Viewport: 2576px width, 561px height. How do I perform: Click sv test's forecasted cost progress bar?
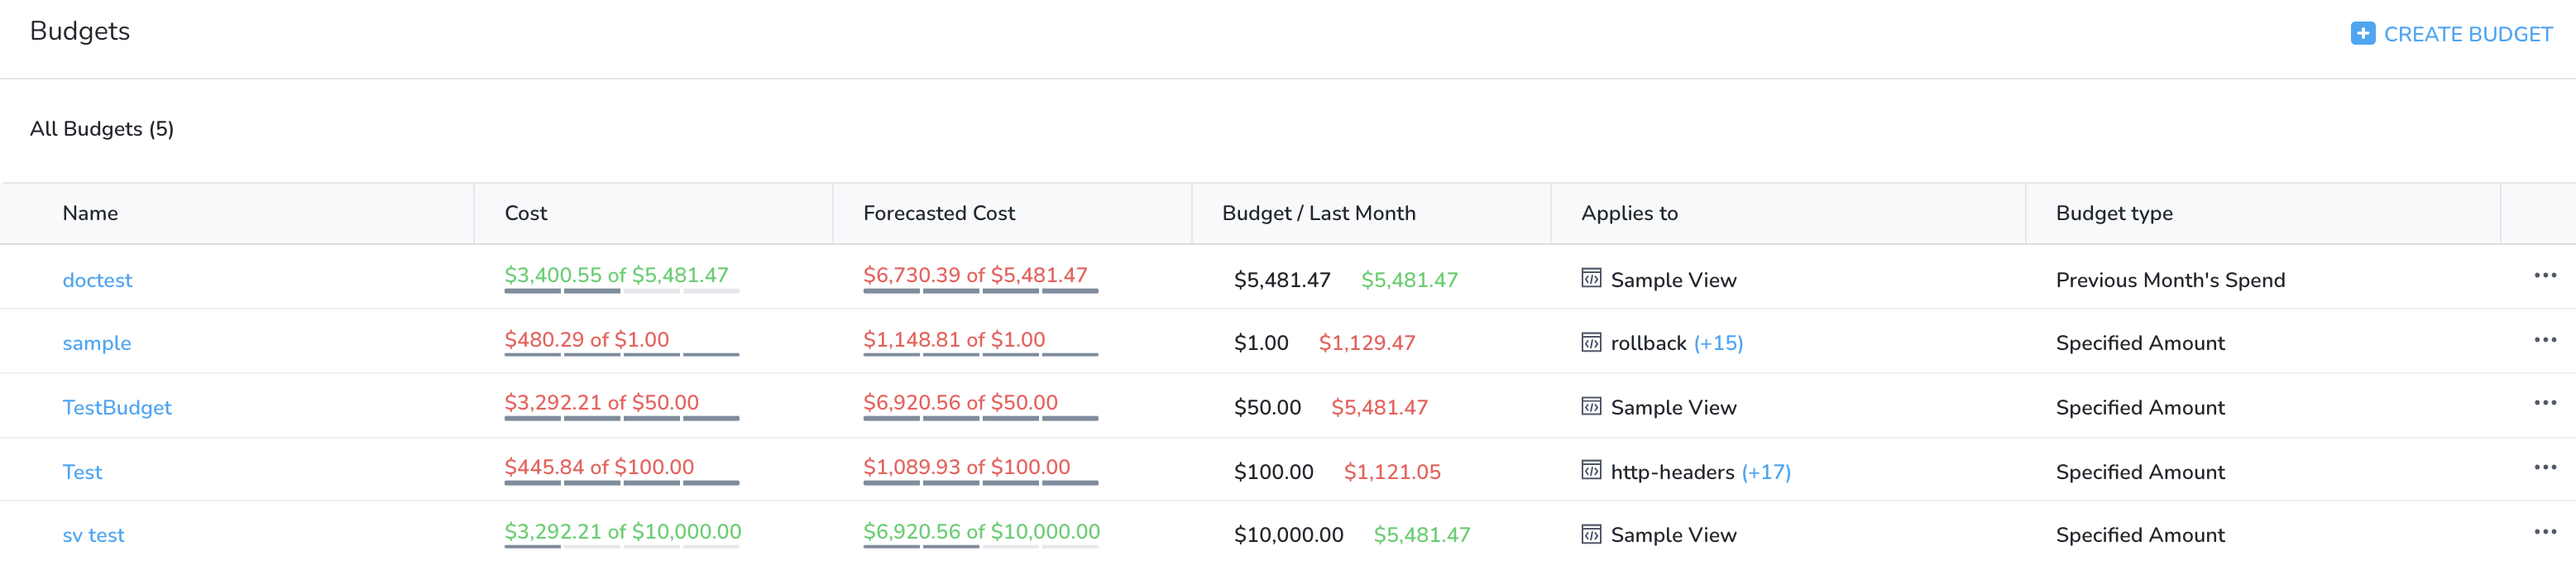click(x=980, y=547)
